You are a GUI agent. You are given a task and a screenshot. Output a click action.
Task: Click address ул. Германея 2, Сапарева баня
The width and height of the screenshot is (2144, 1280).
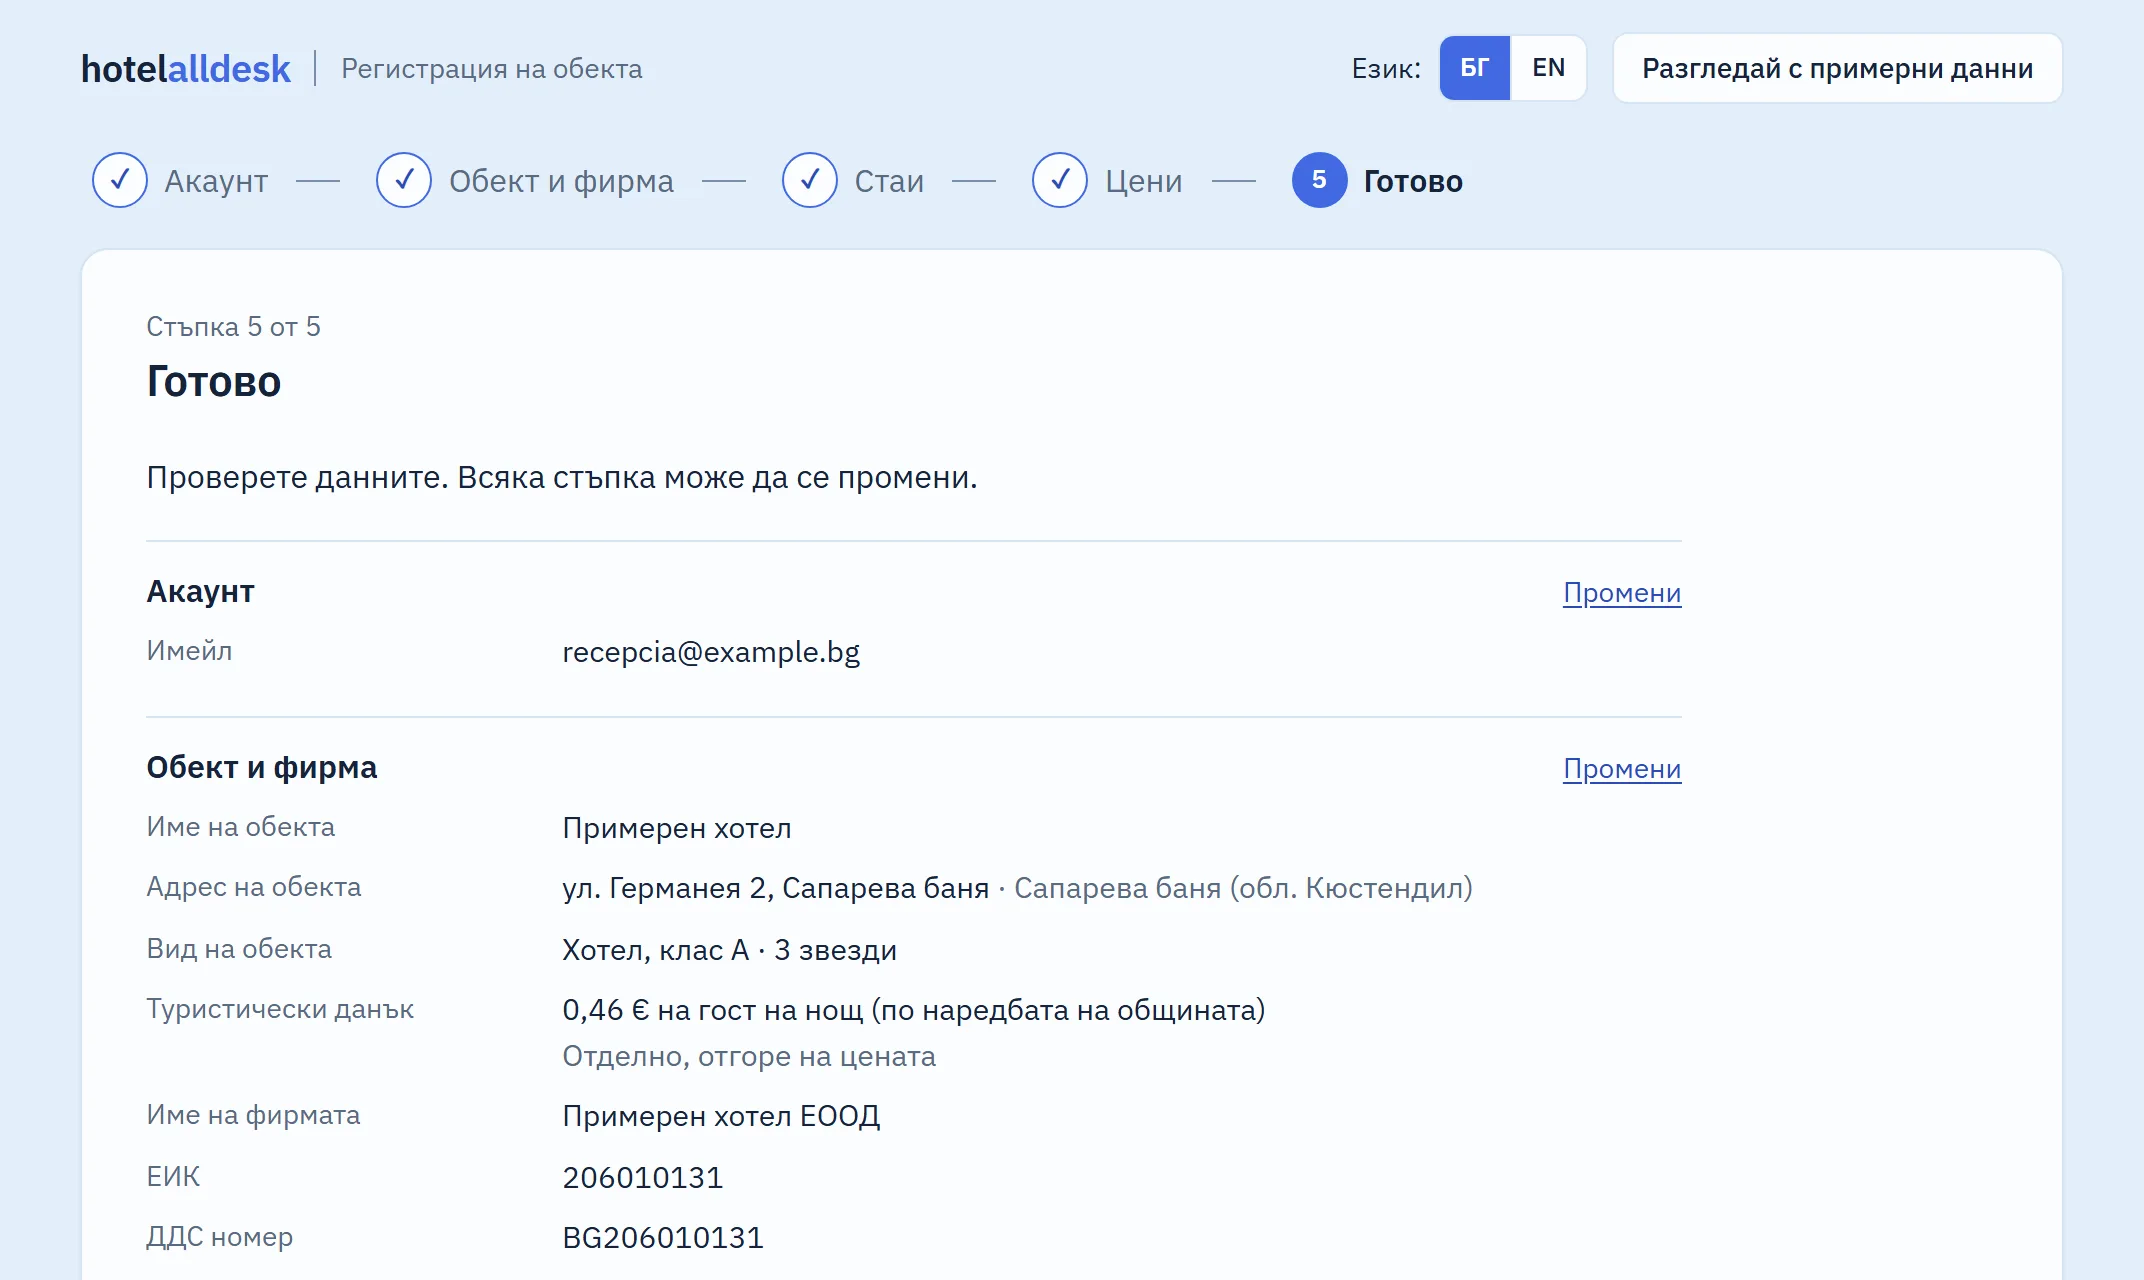(776, 888)
